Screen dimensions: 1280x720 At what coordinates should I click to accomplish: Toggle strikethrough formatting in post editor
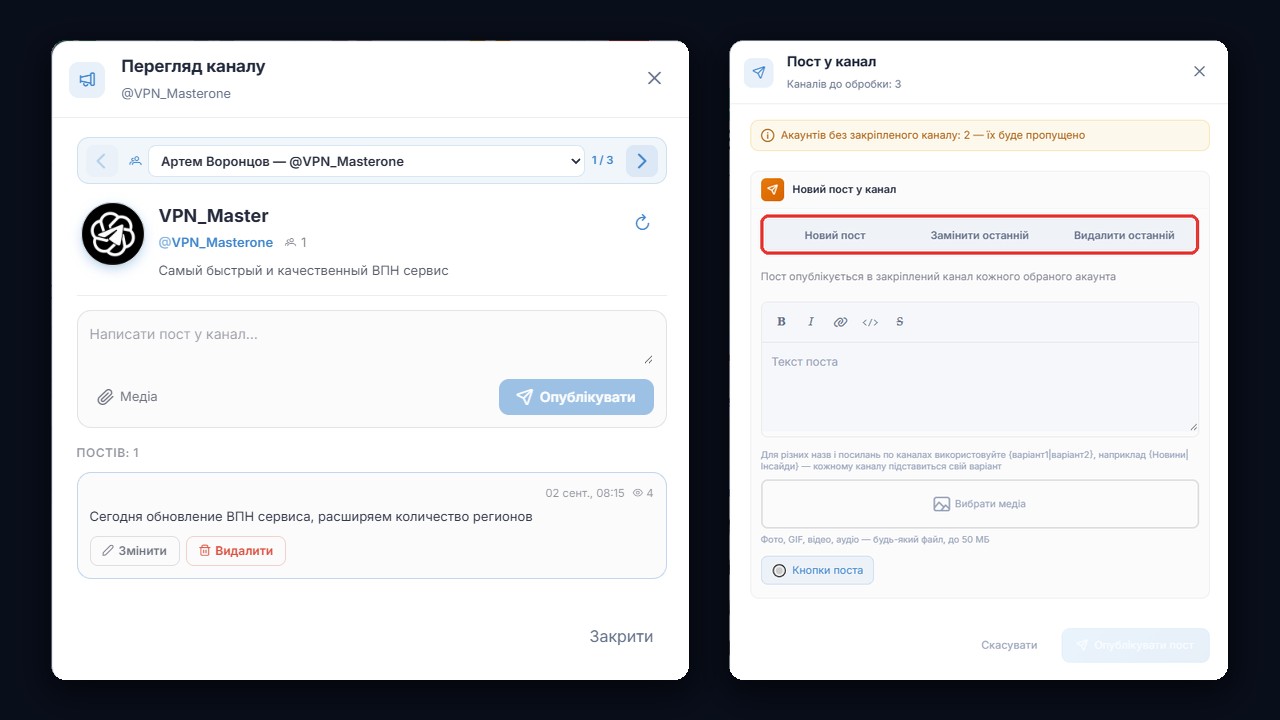[900, 322]
